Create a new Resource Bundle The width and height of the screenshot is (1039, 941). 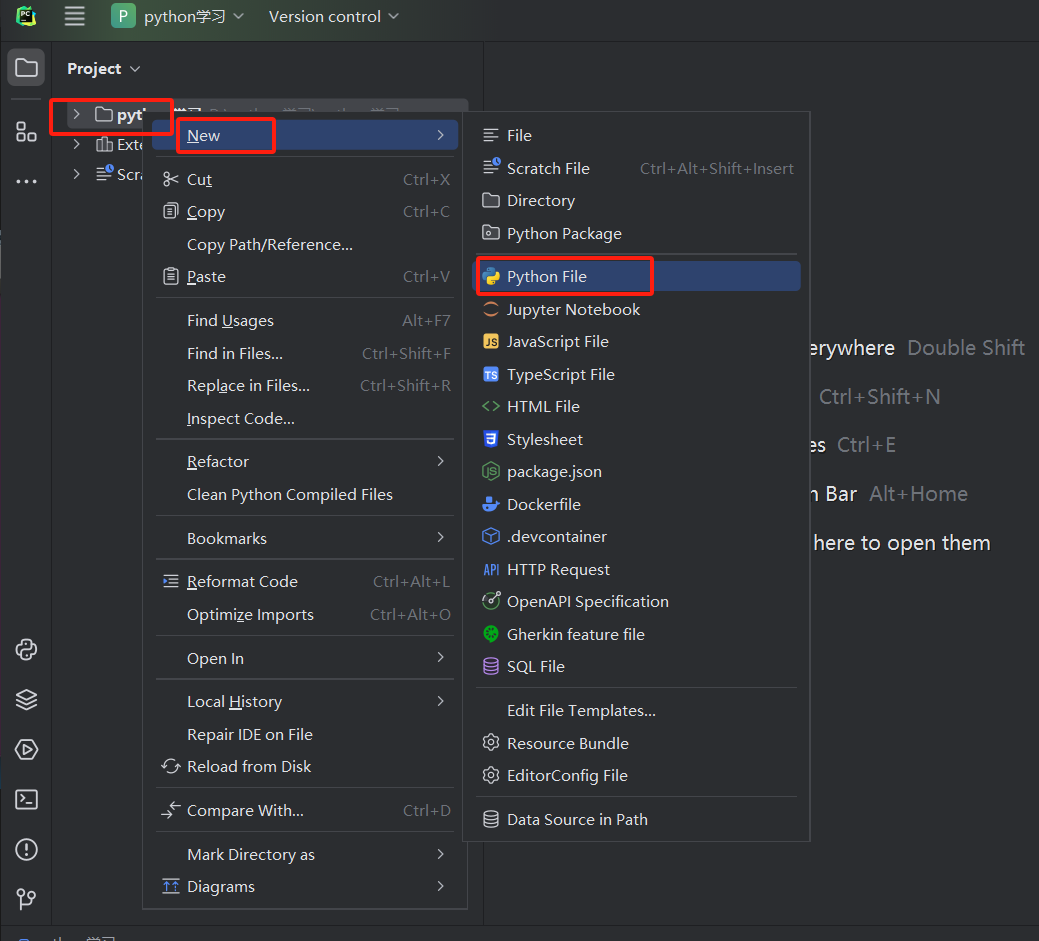(637, 743)
